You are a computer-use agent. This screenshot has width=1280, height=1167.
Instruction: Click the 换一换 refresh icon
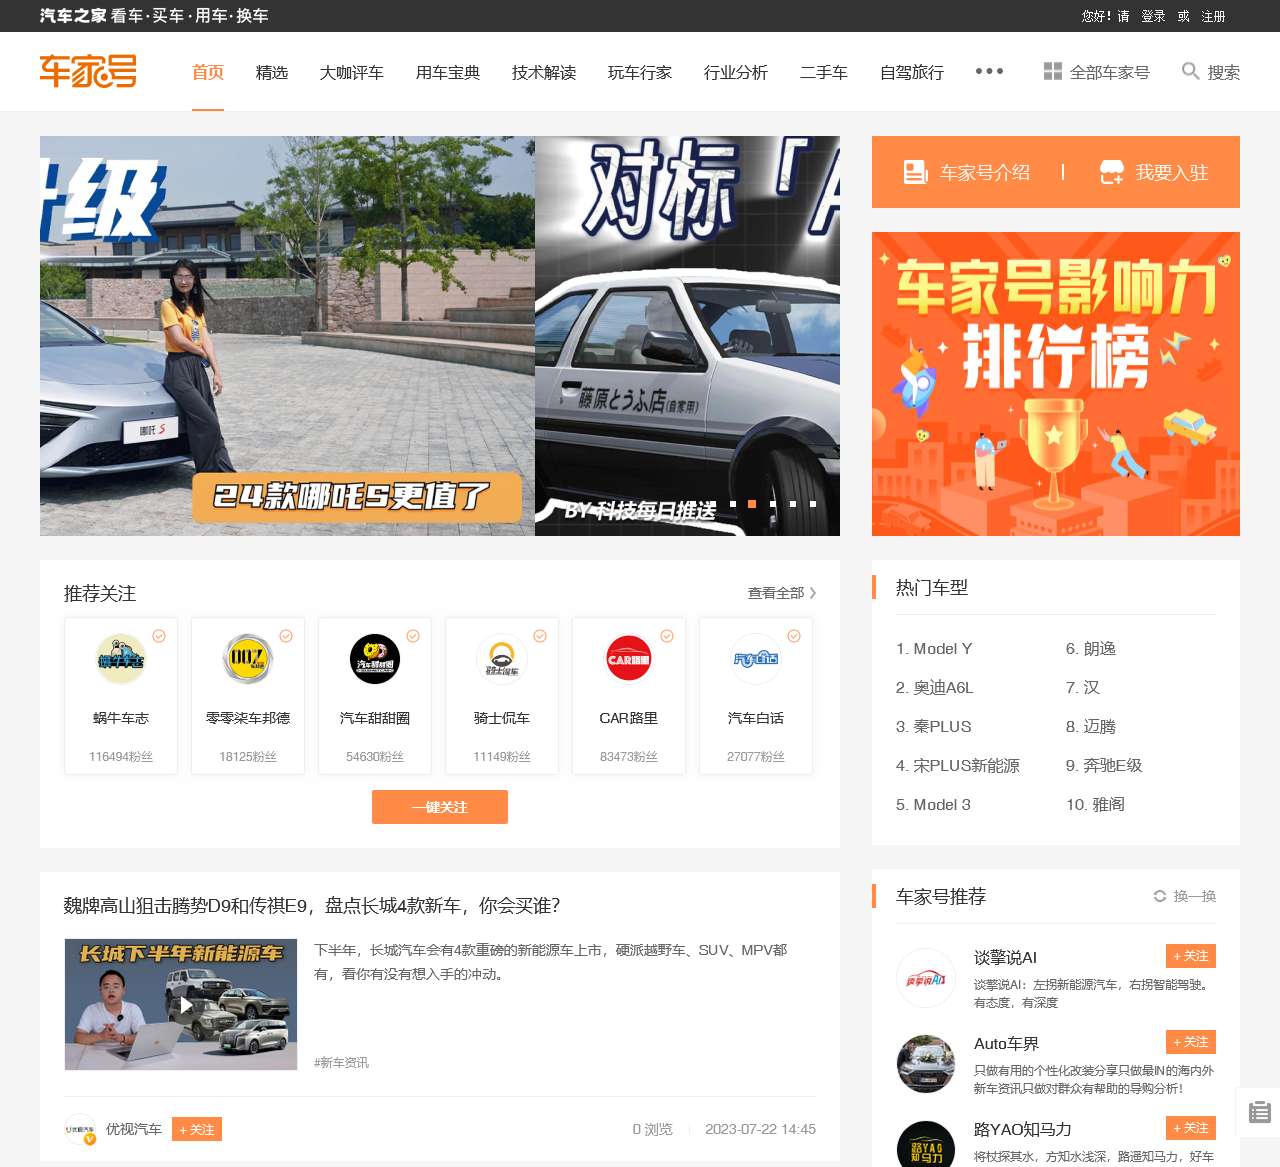tap(1160, 896)
